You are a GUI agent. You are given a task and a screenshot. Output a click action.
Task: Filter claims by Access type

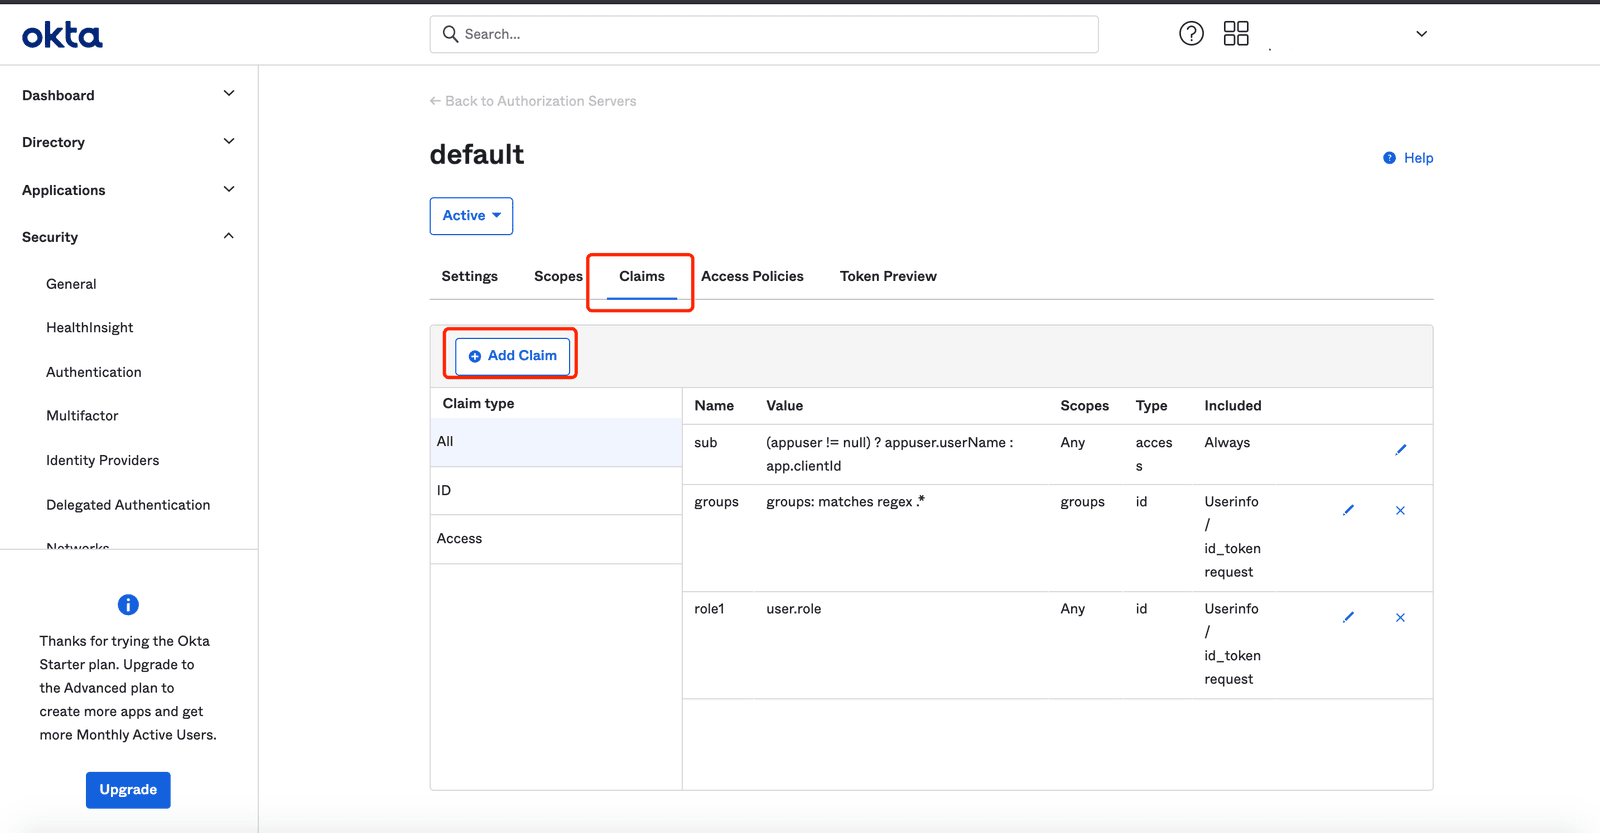(556, 538)
